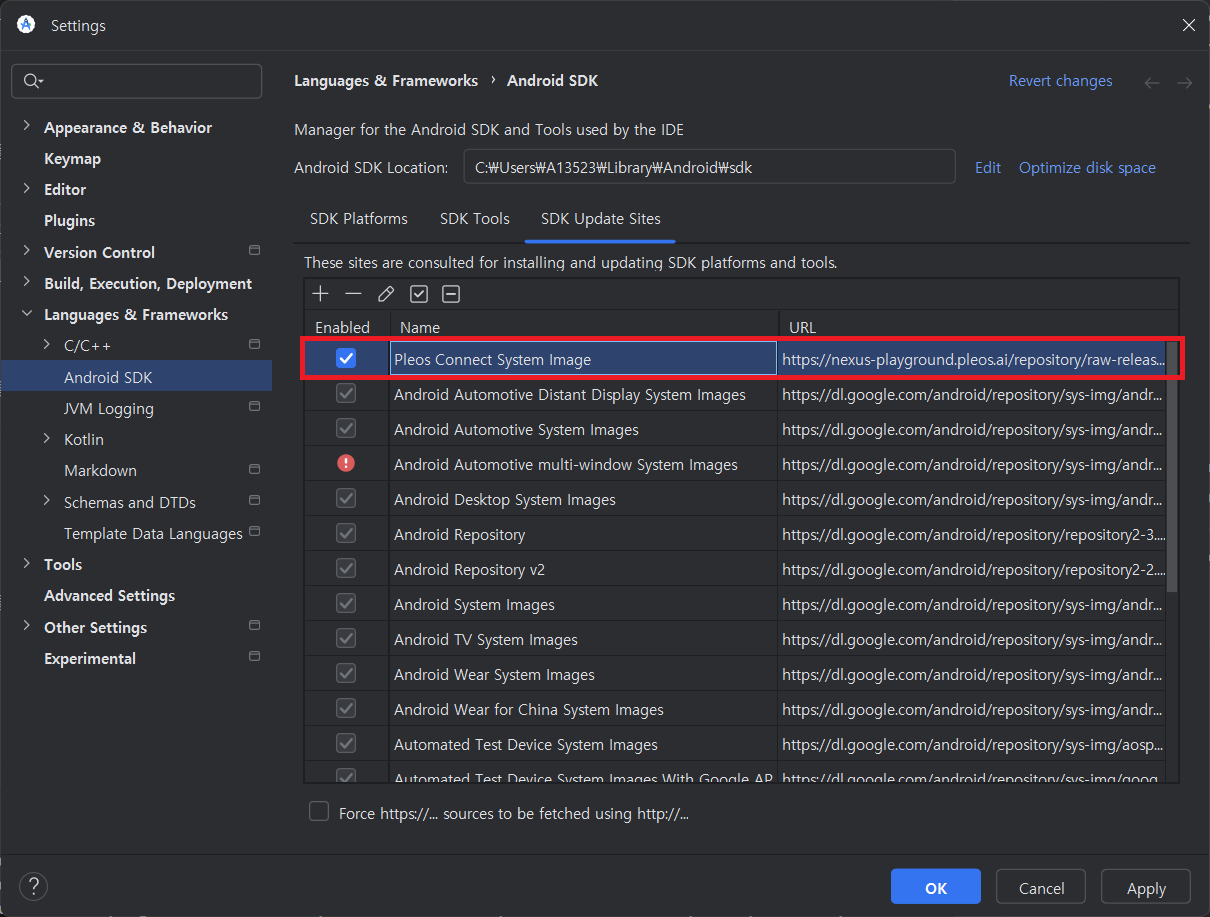The width and height of the screenshot is (1210, 917).
Task: Click the update sites table vertical scrollbar
Action: coord(1172,480)
